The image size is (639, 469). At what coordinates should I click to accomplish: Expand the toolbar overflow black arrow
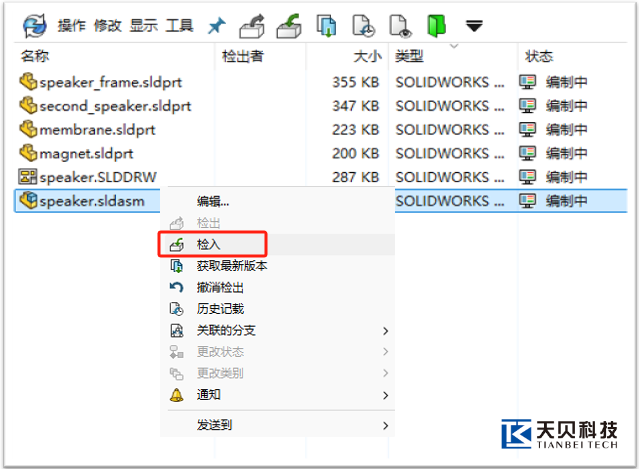(474, 26)
